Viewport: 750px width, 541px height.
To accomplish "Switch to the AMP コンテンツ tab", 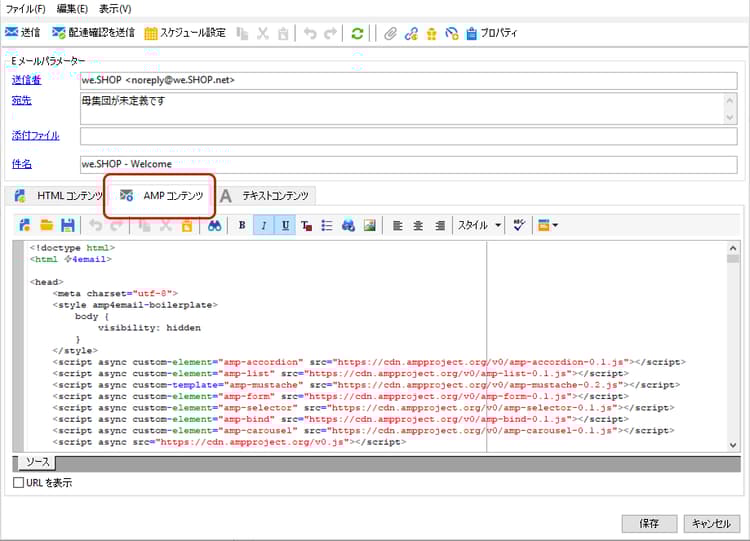I will pos(161,196).
